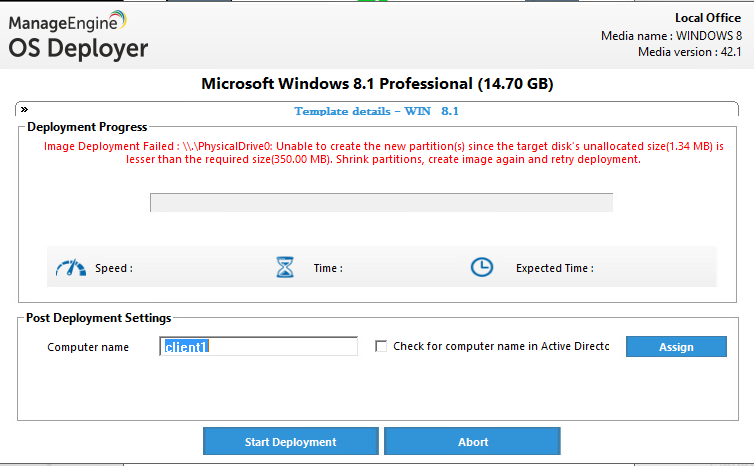Click the clock Expected Time icon
754x466 pixels.
tap(481, 267)
